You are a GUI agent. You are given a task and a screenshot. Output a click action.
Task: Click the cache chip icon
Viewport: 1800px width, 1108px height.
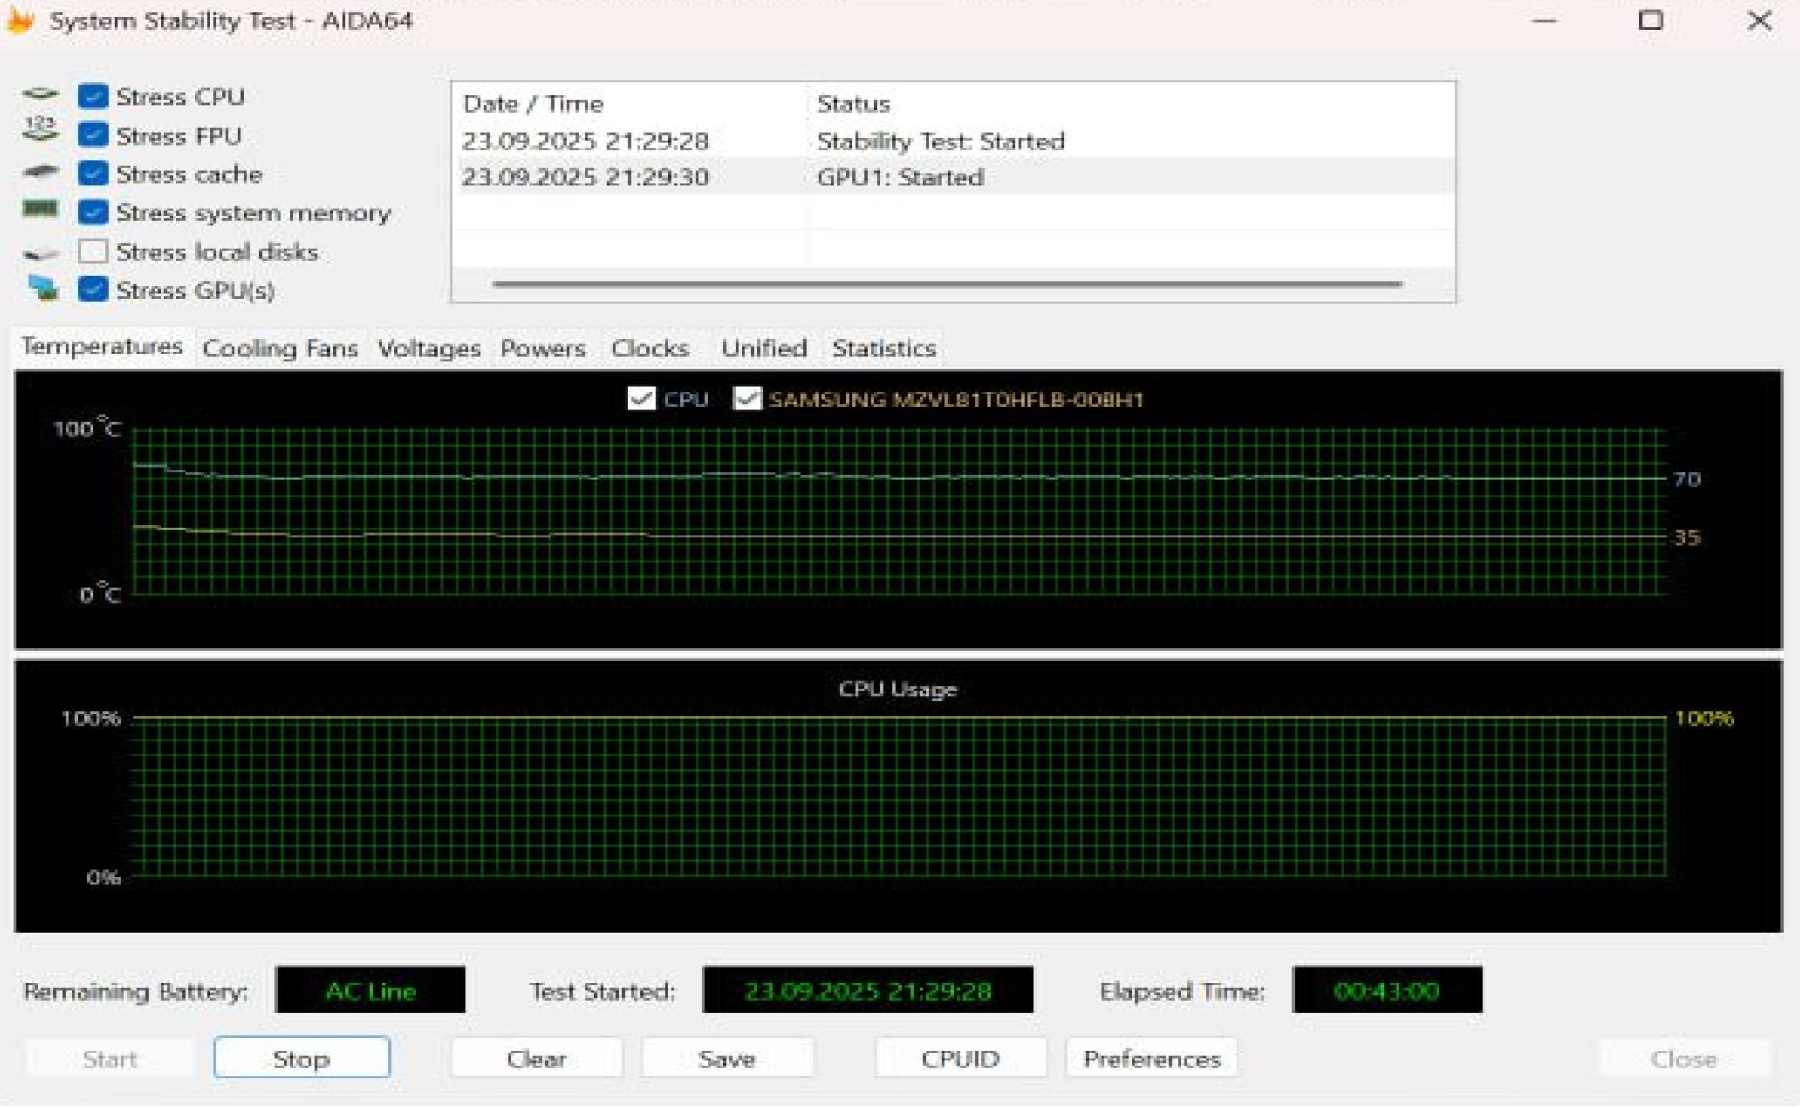click(40, 172)
